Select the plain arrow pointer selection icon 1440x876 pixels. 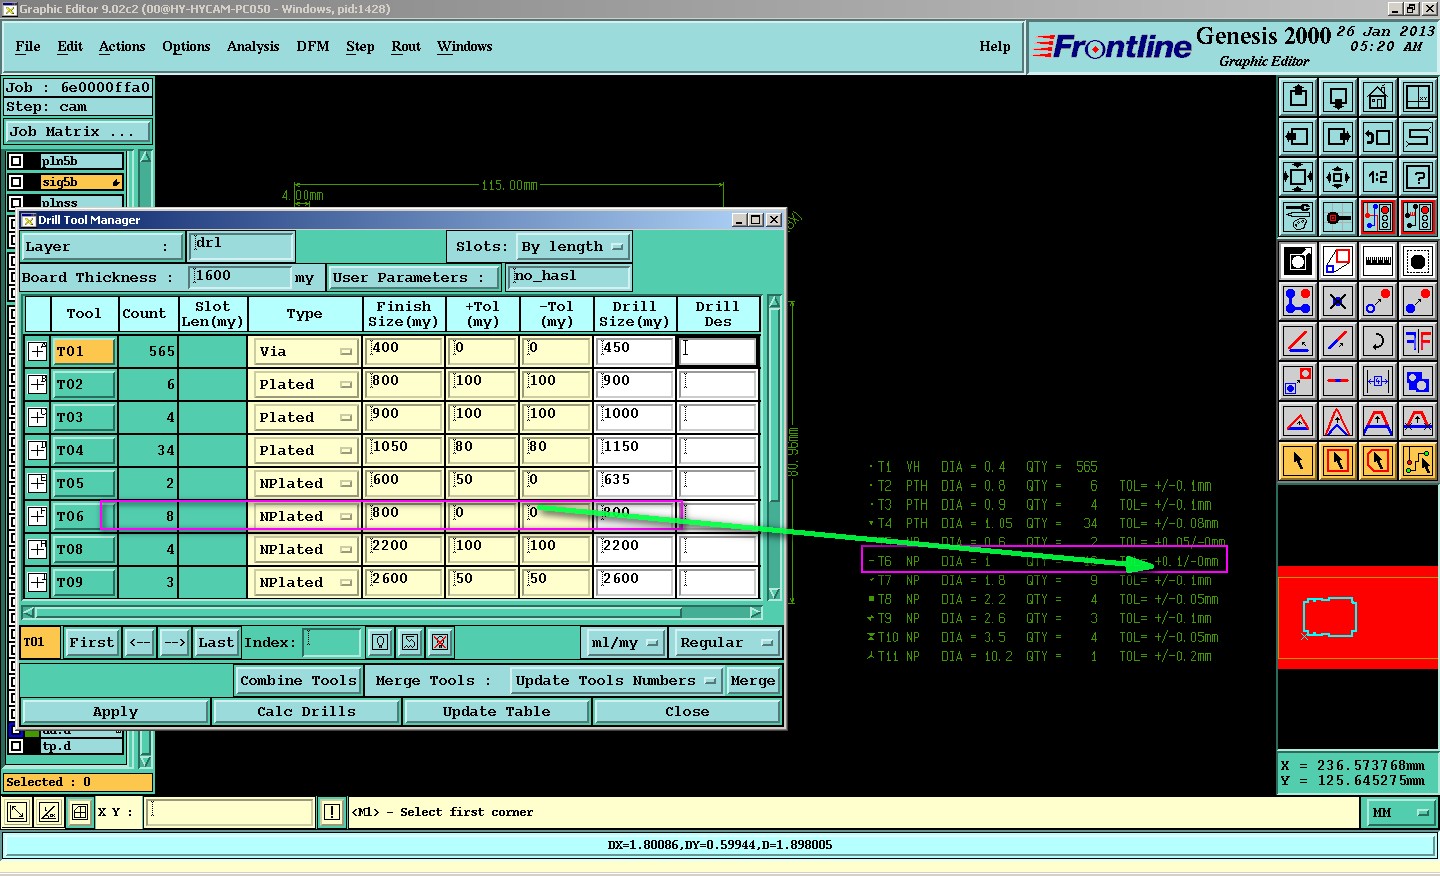click(x=1298, y=461)
